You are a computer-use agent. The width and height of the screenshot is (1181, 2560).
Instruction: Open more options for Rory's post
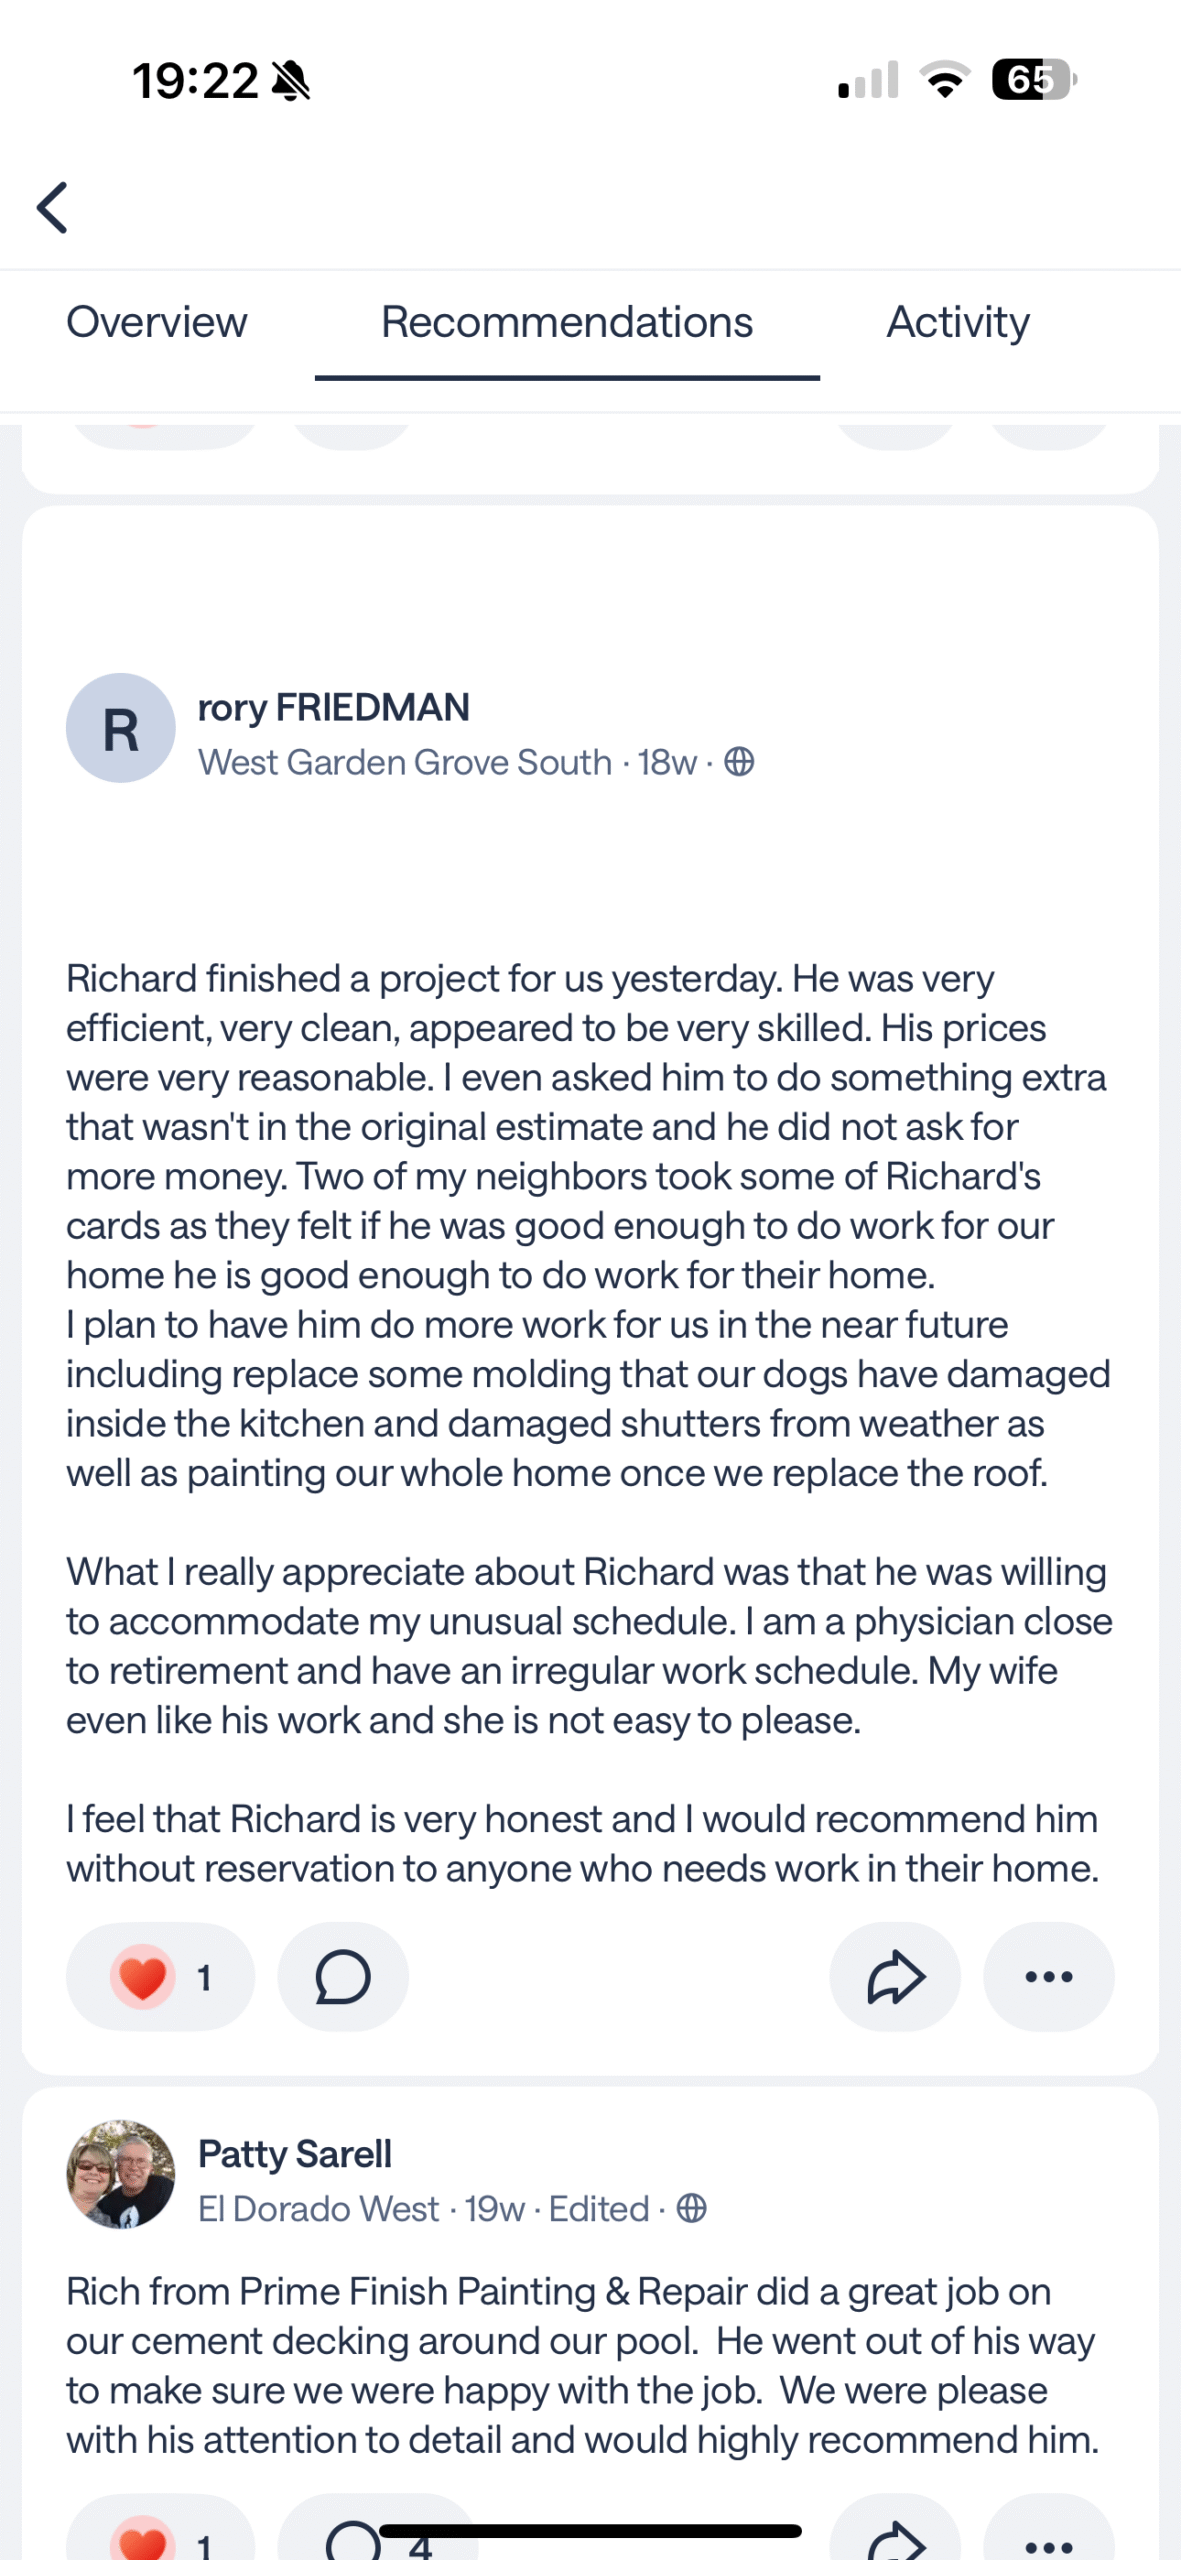[x=1048, y=1977]
